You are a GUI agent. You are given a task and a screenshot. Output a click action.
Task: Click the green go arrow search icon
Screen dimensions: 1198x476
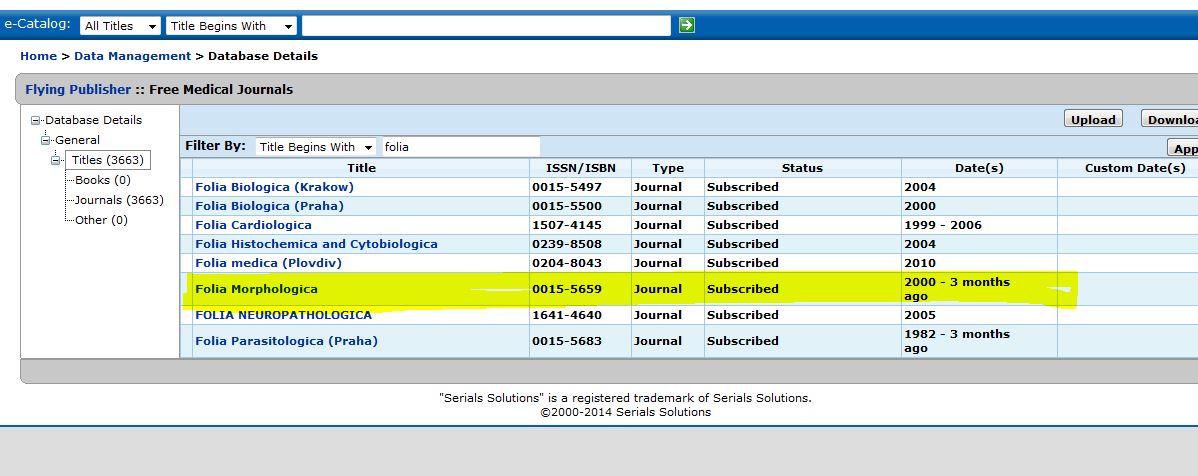(686, 25)
